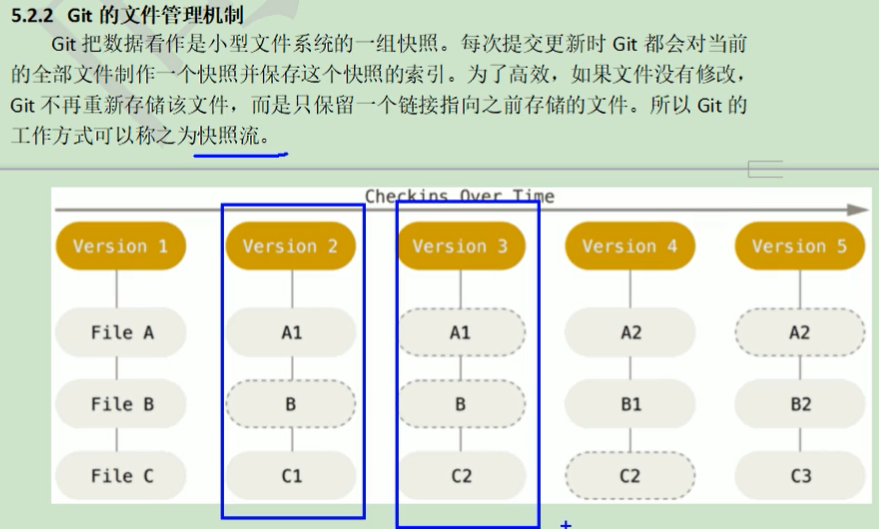This screenshot has width=879, height=529.
Task: Select the "Version 5" pill
Action: [800, 246]
